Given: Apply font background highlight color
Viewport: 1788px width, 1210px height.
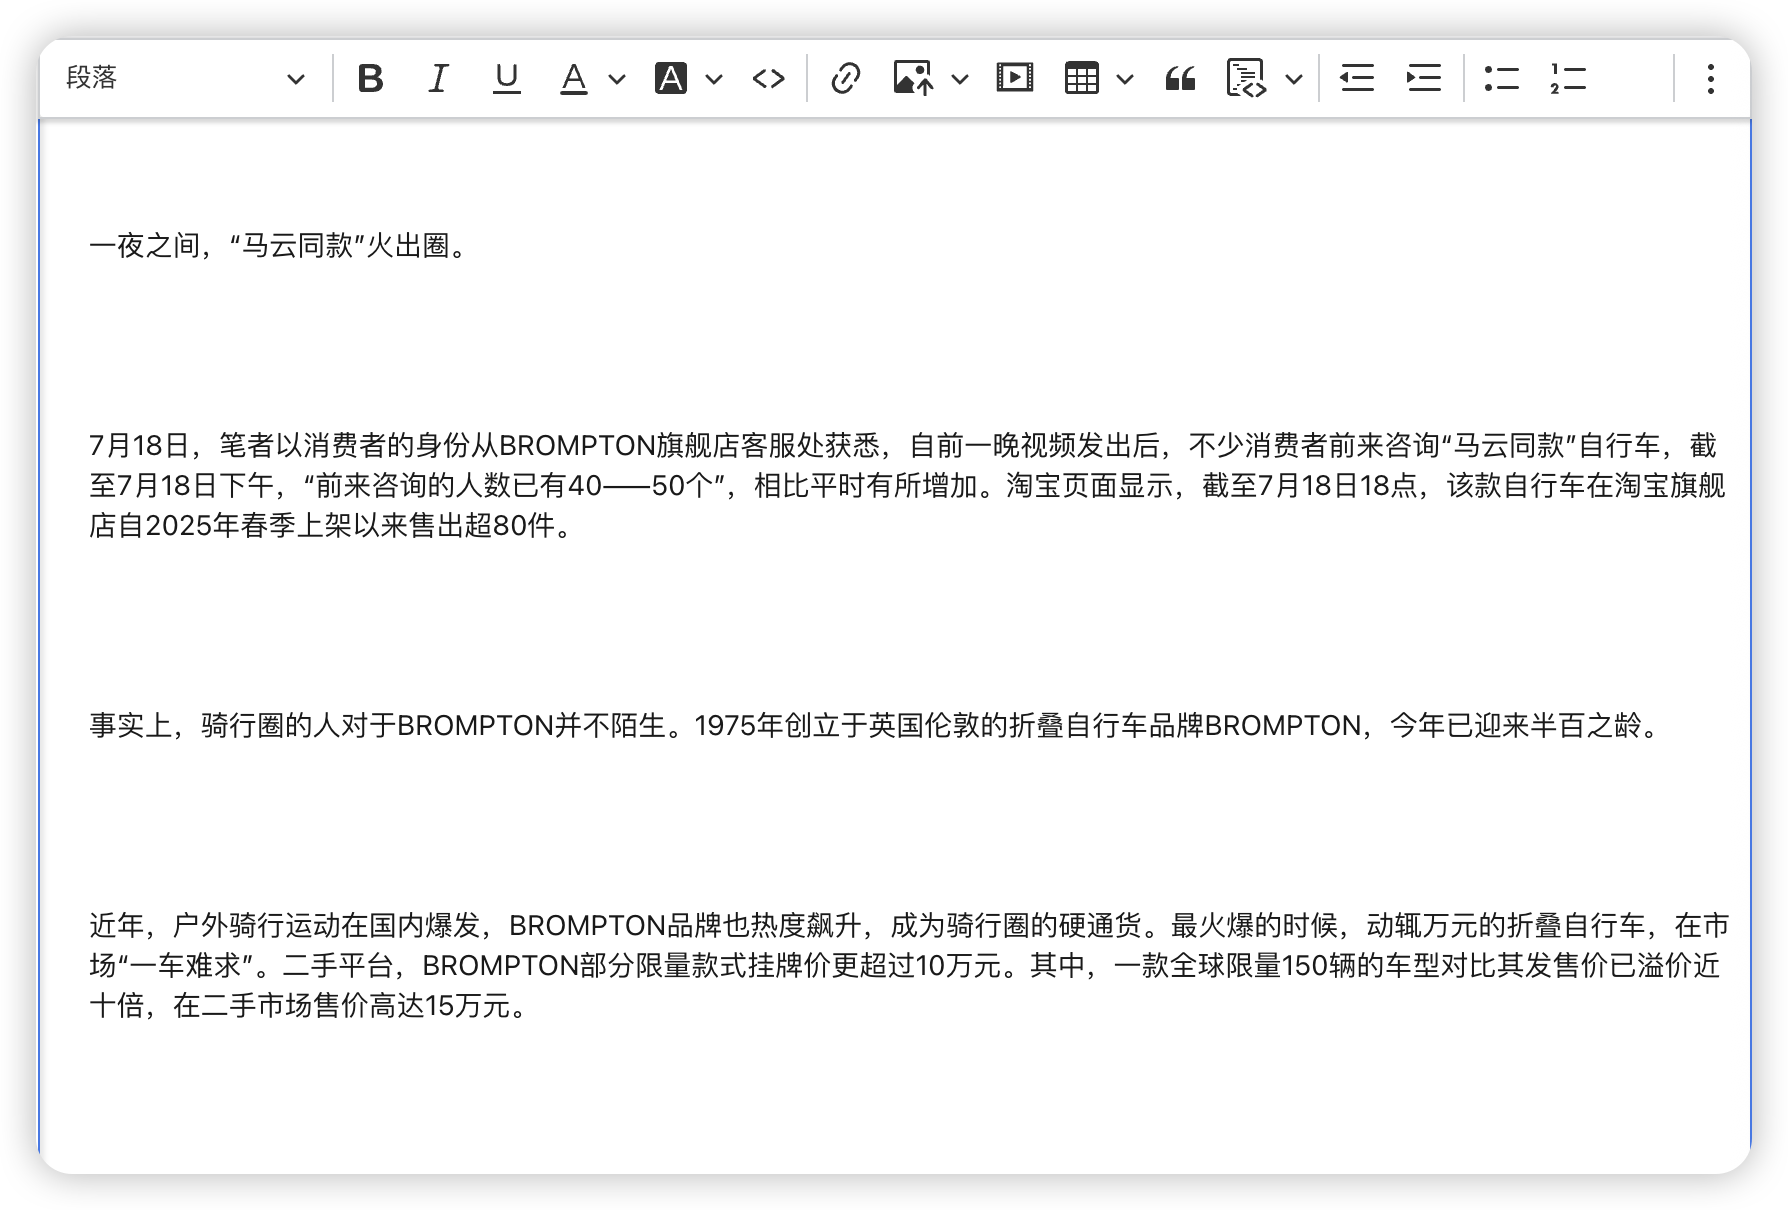Looking at the screenshot, I should pos(671,78).
